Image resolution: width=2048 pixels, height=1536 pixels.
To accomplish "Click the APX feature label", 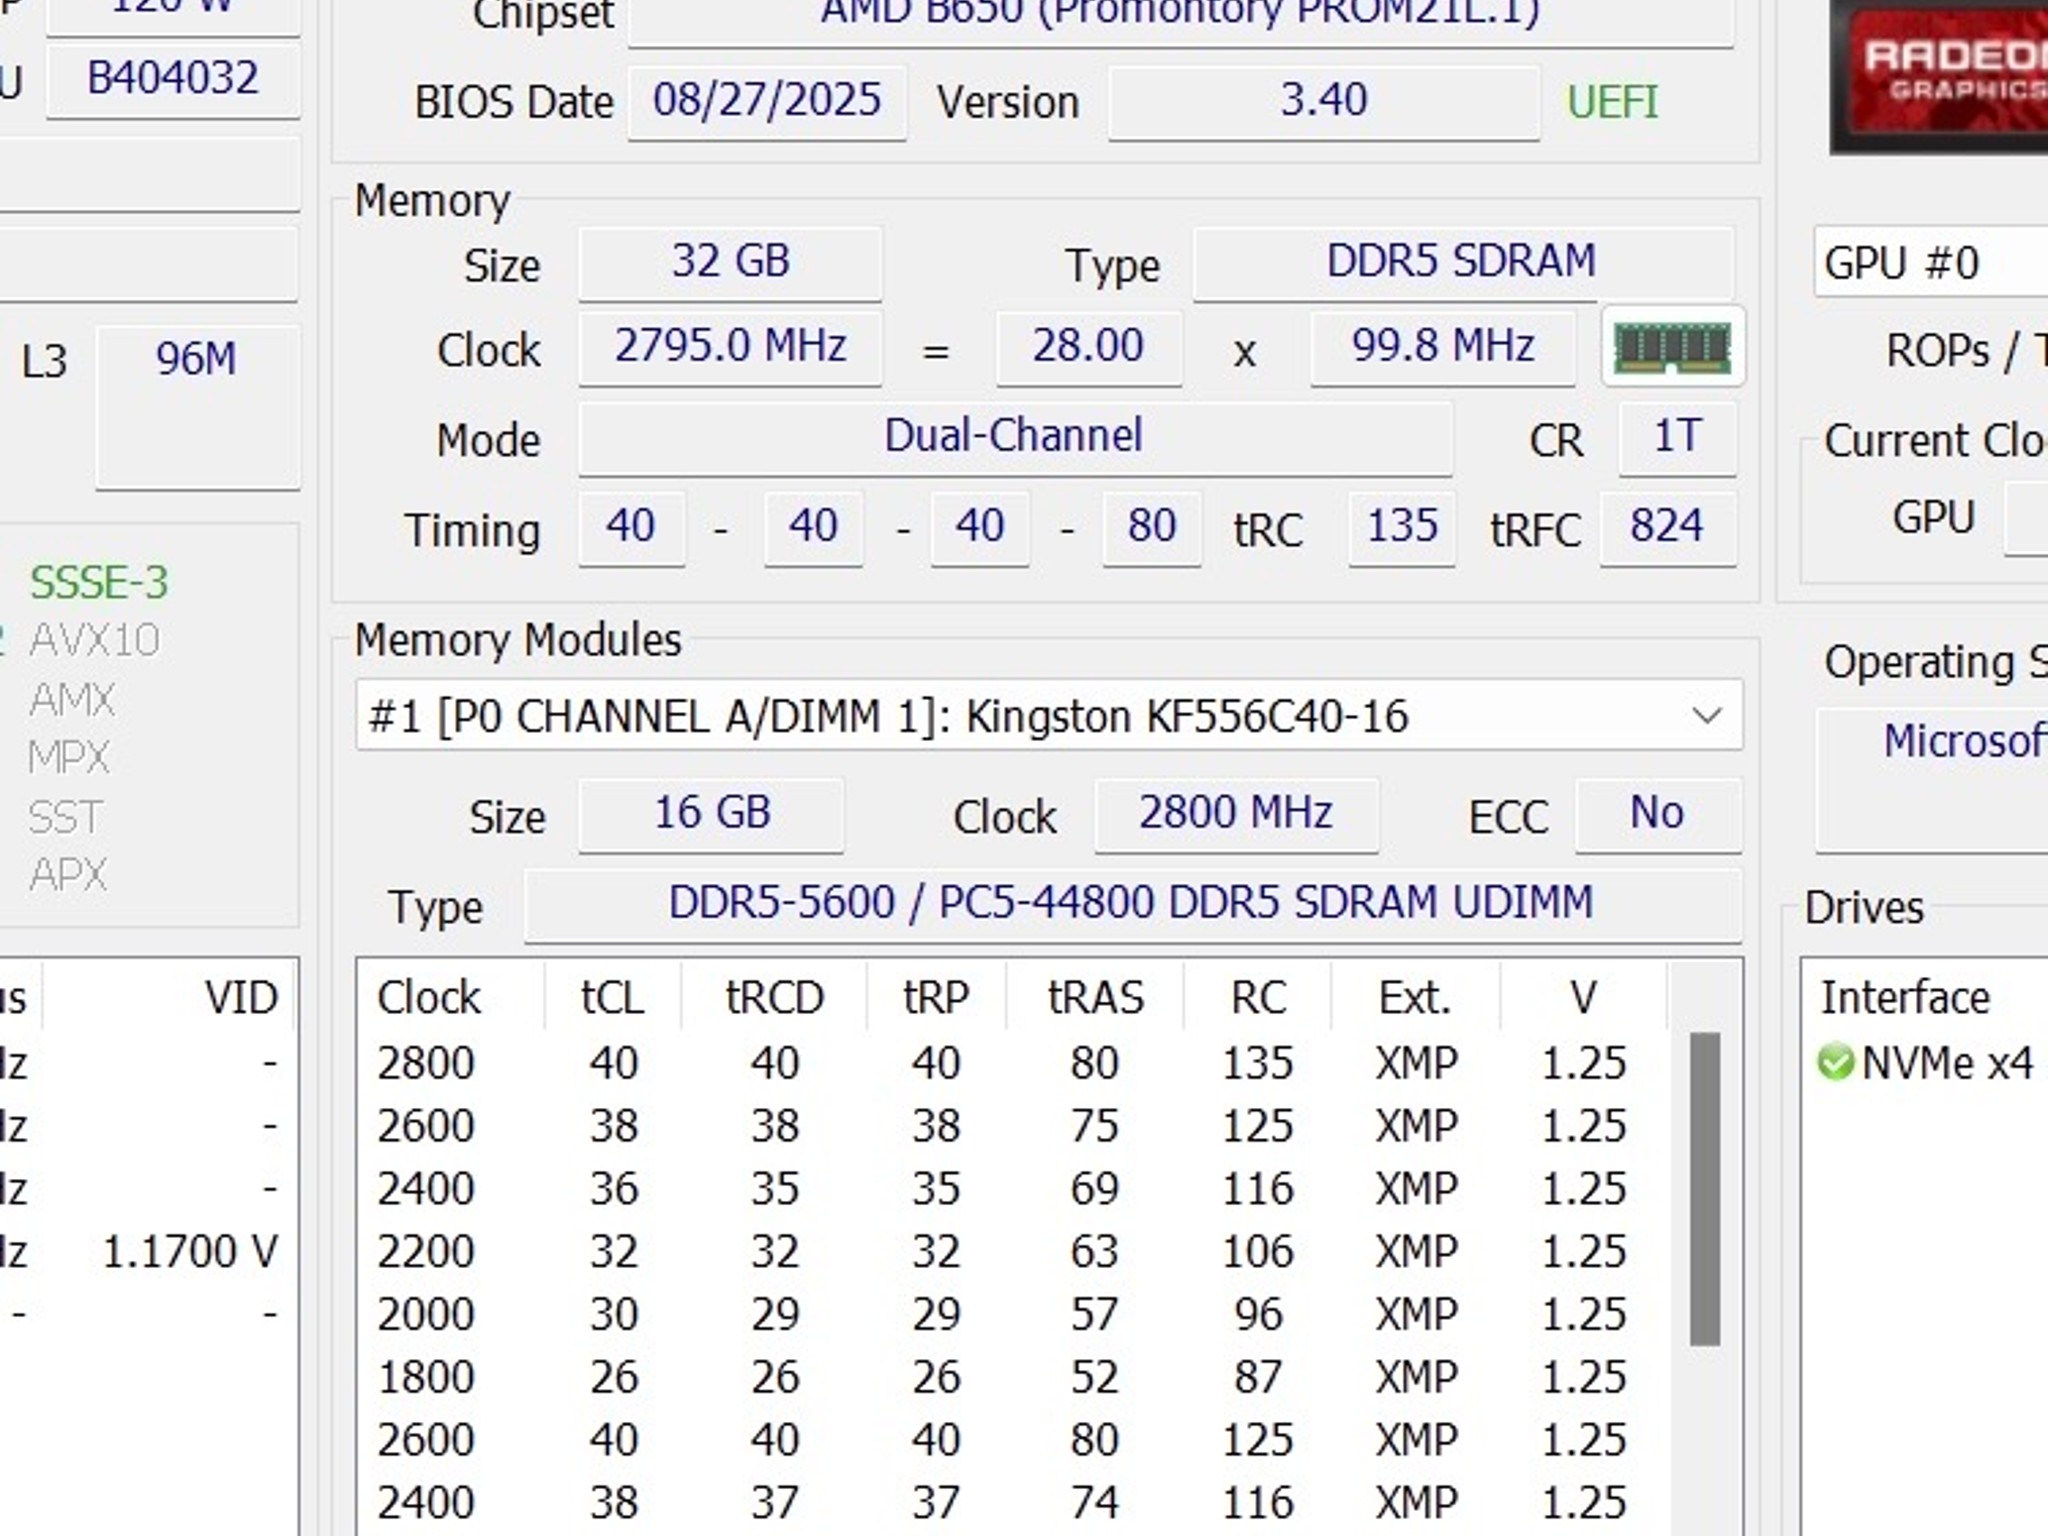I will [68, 876].
